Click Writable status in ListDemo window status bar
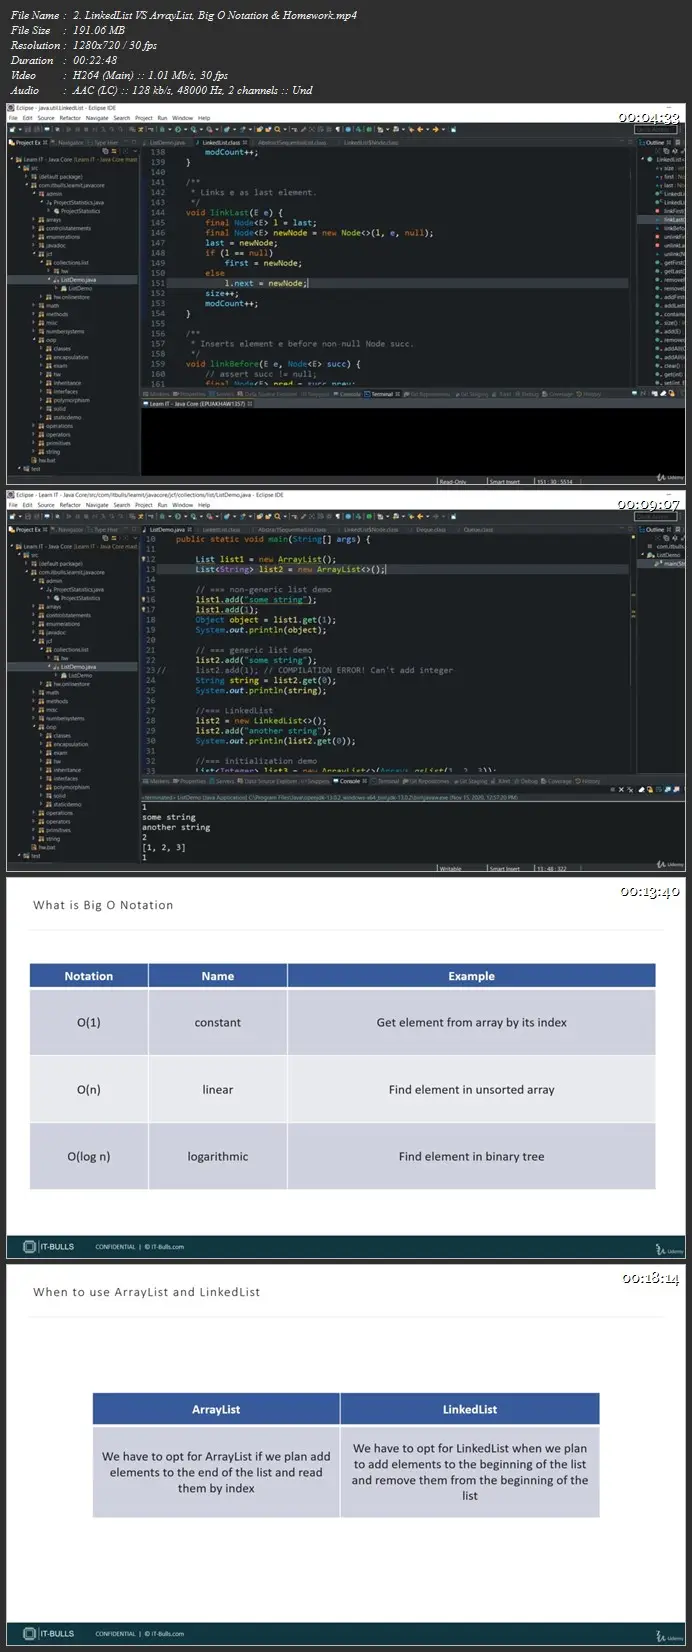This screenshot has height=1652, width=692. pos(450,868)
